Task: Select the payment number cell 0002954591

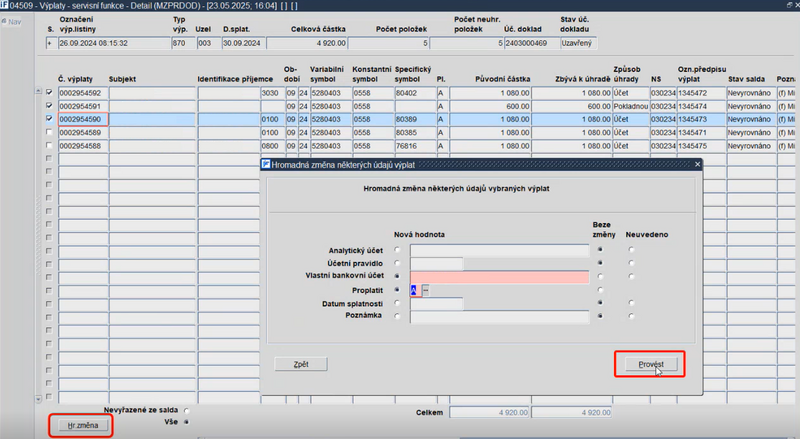Action: point(83,106)
